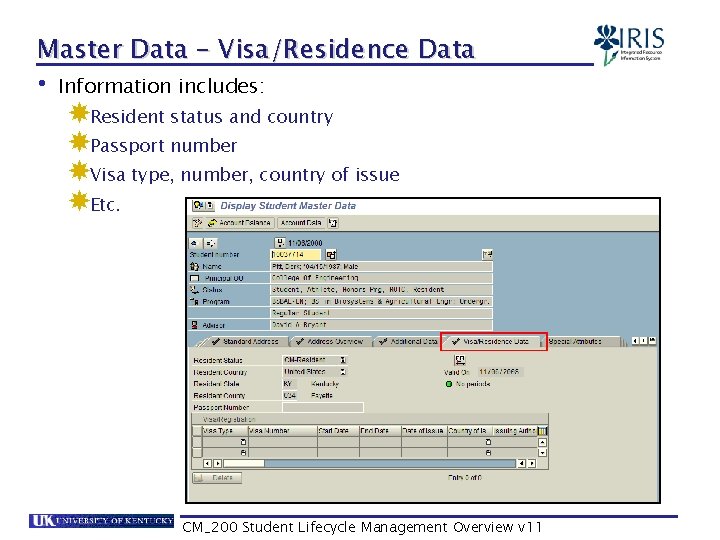Screen dimensions: 720x540
Task: Open Country of Issue search help in second row
Action: (488, 453)
